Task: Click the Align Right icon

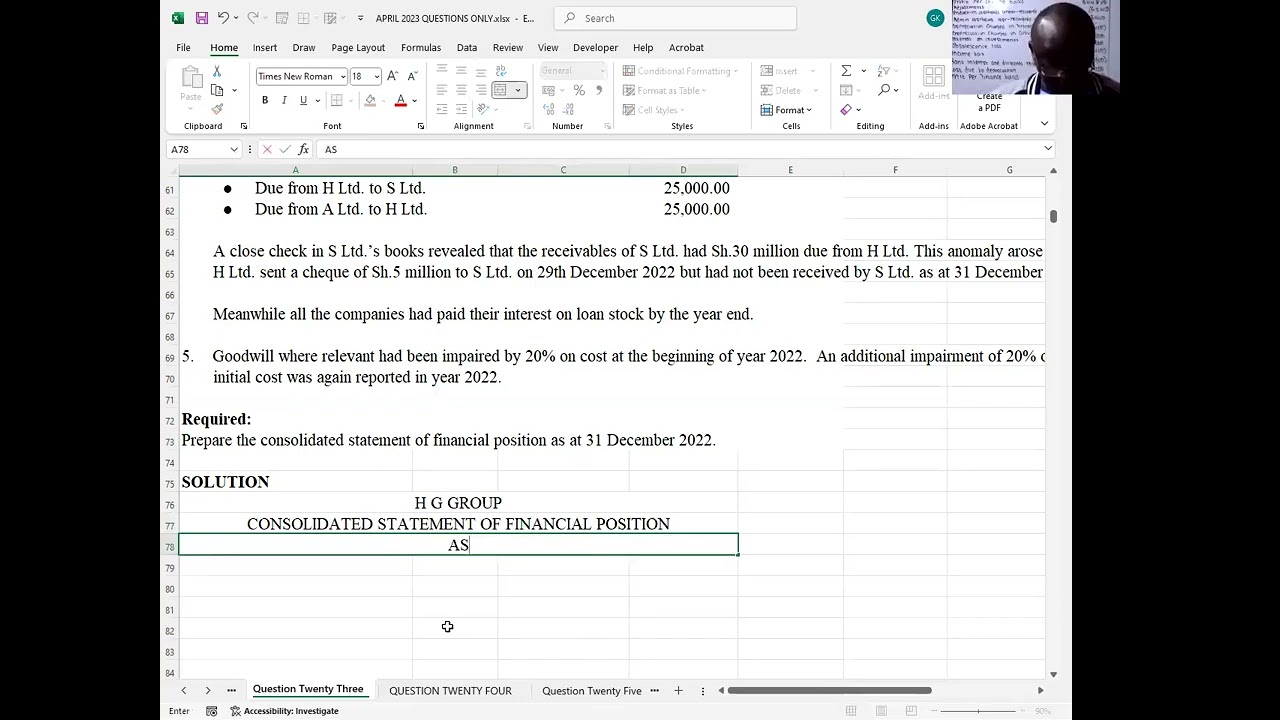Action: point(481,90)
